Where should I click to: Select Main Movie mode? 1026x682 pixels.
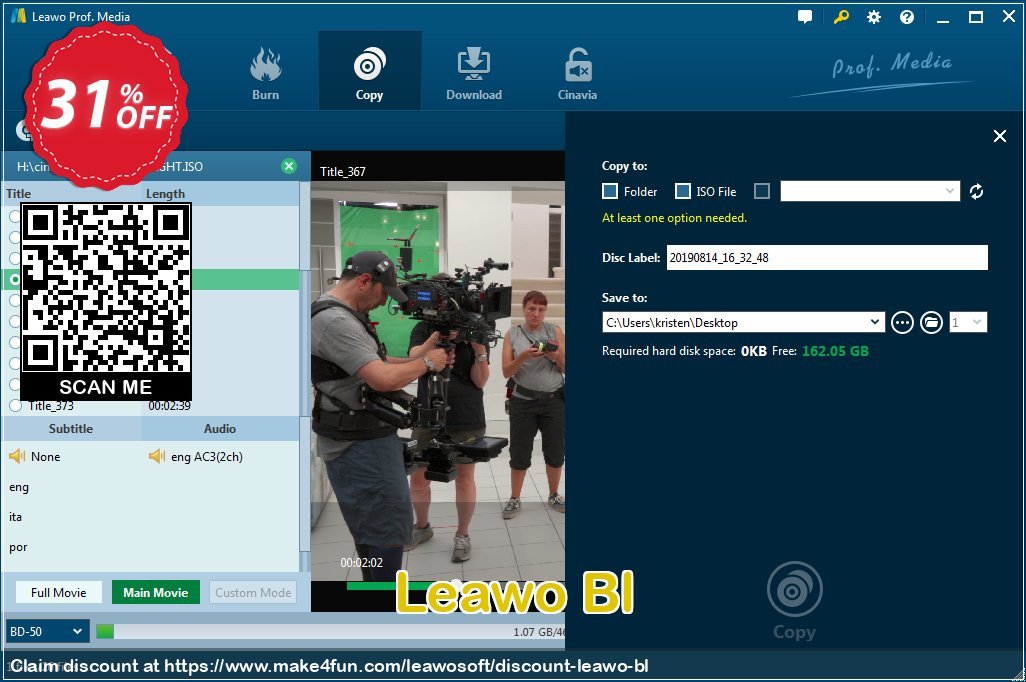pos(156,592)
